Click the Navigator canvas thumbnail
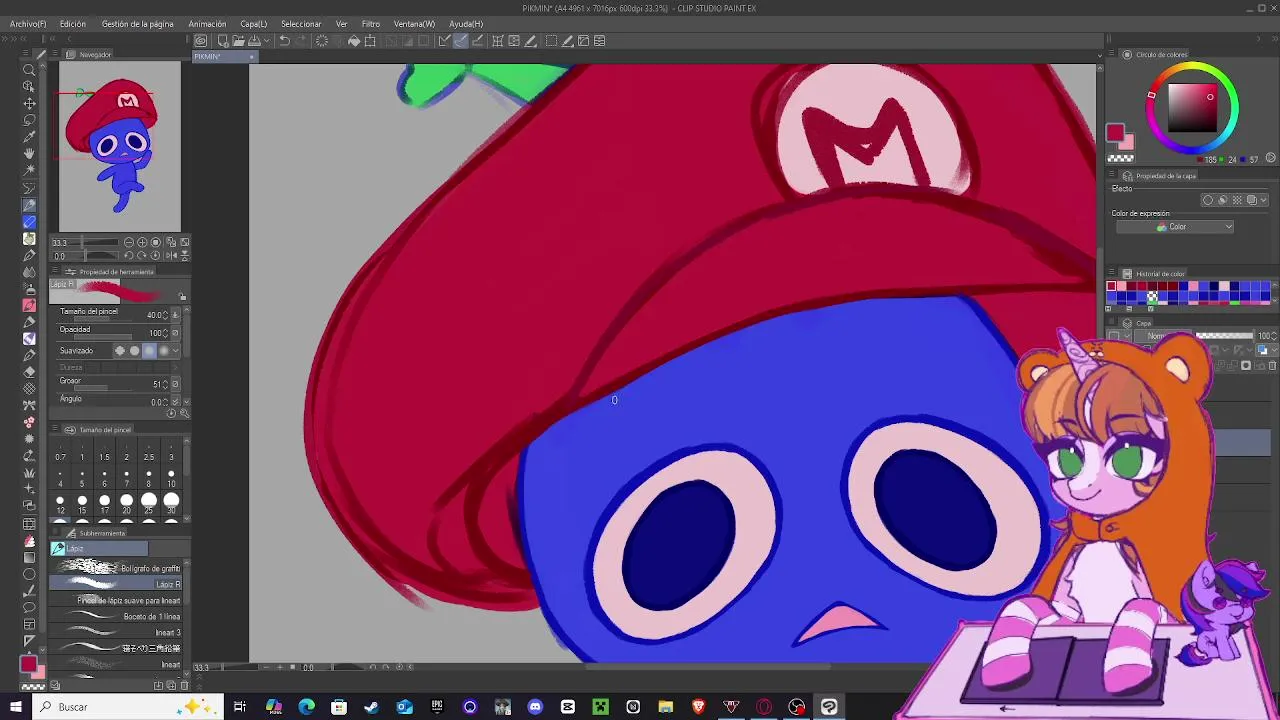Viewport: 1280px width, 720px height. pyautogui.click(x=120, y=147)
